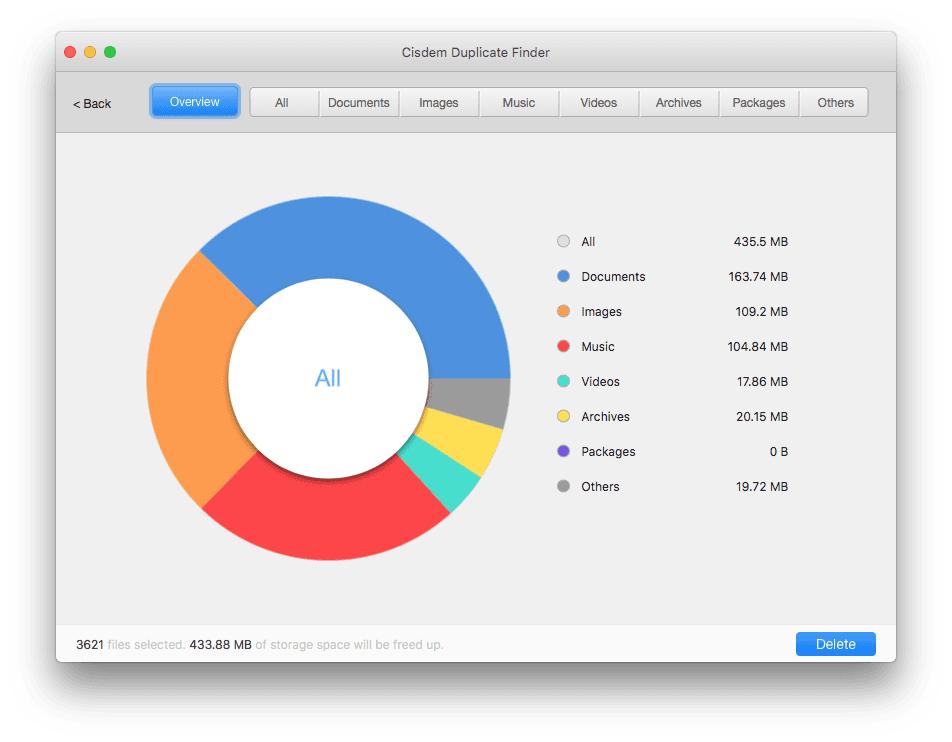Open the Videos tab

pos(599,103)
